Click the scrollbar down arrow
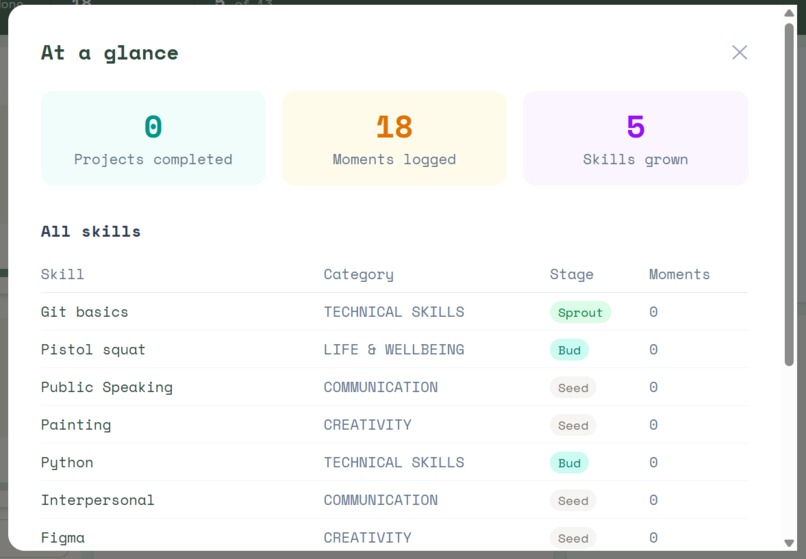806x559 pixels. click(789, 543)
